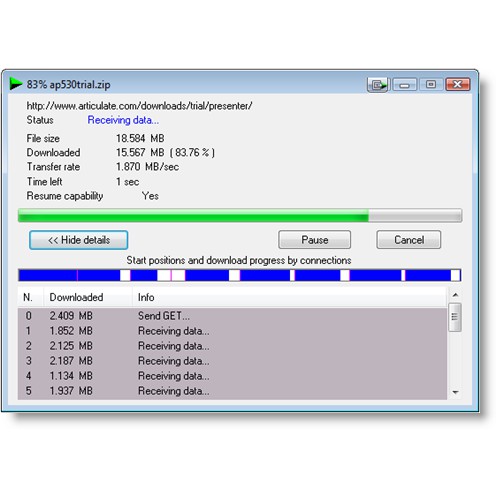Minimize the download window
This screenshot has width=496, height=496.
pyautogui.click(x=404, y=85)
